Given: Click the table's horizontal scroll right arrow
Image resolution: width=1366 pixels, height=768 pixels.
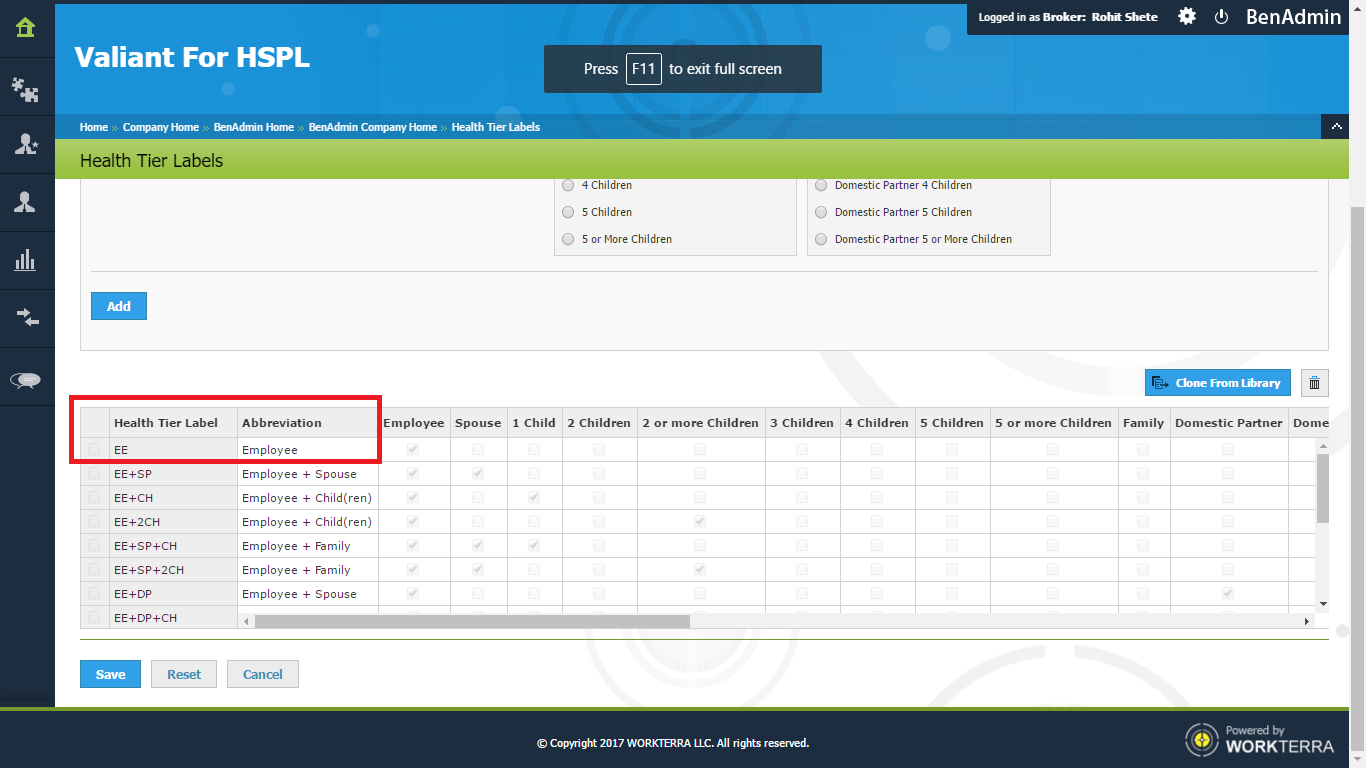Looking at the screenshot, I should click(1306, 621).
